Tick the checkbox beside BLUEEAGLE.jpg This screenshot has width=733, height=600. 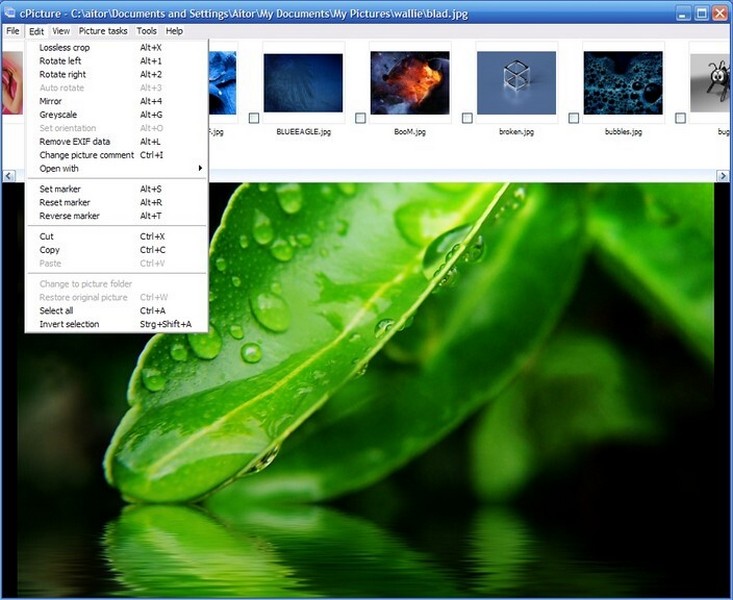254,118
